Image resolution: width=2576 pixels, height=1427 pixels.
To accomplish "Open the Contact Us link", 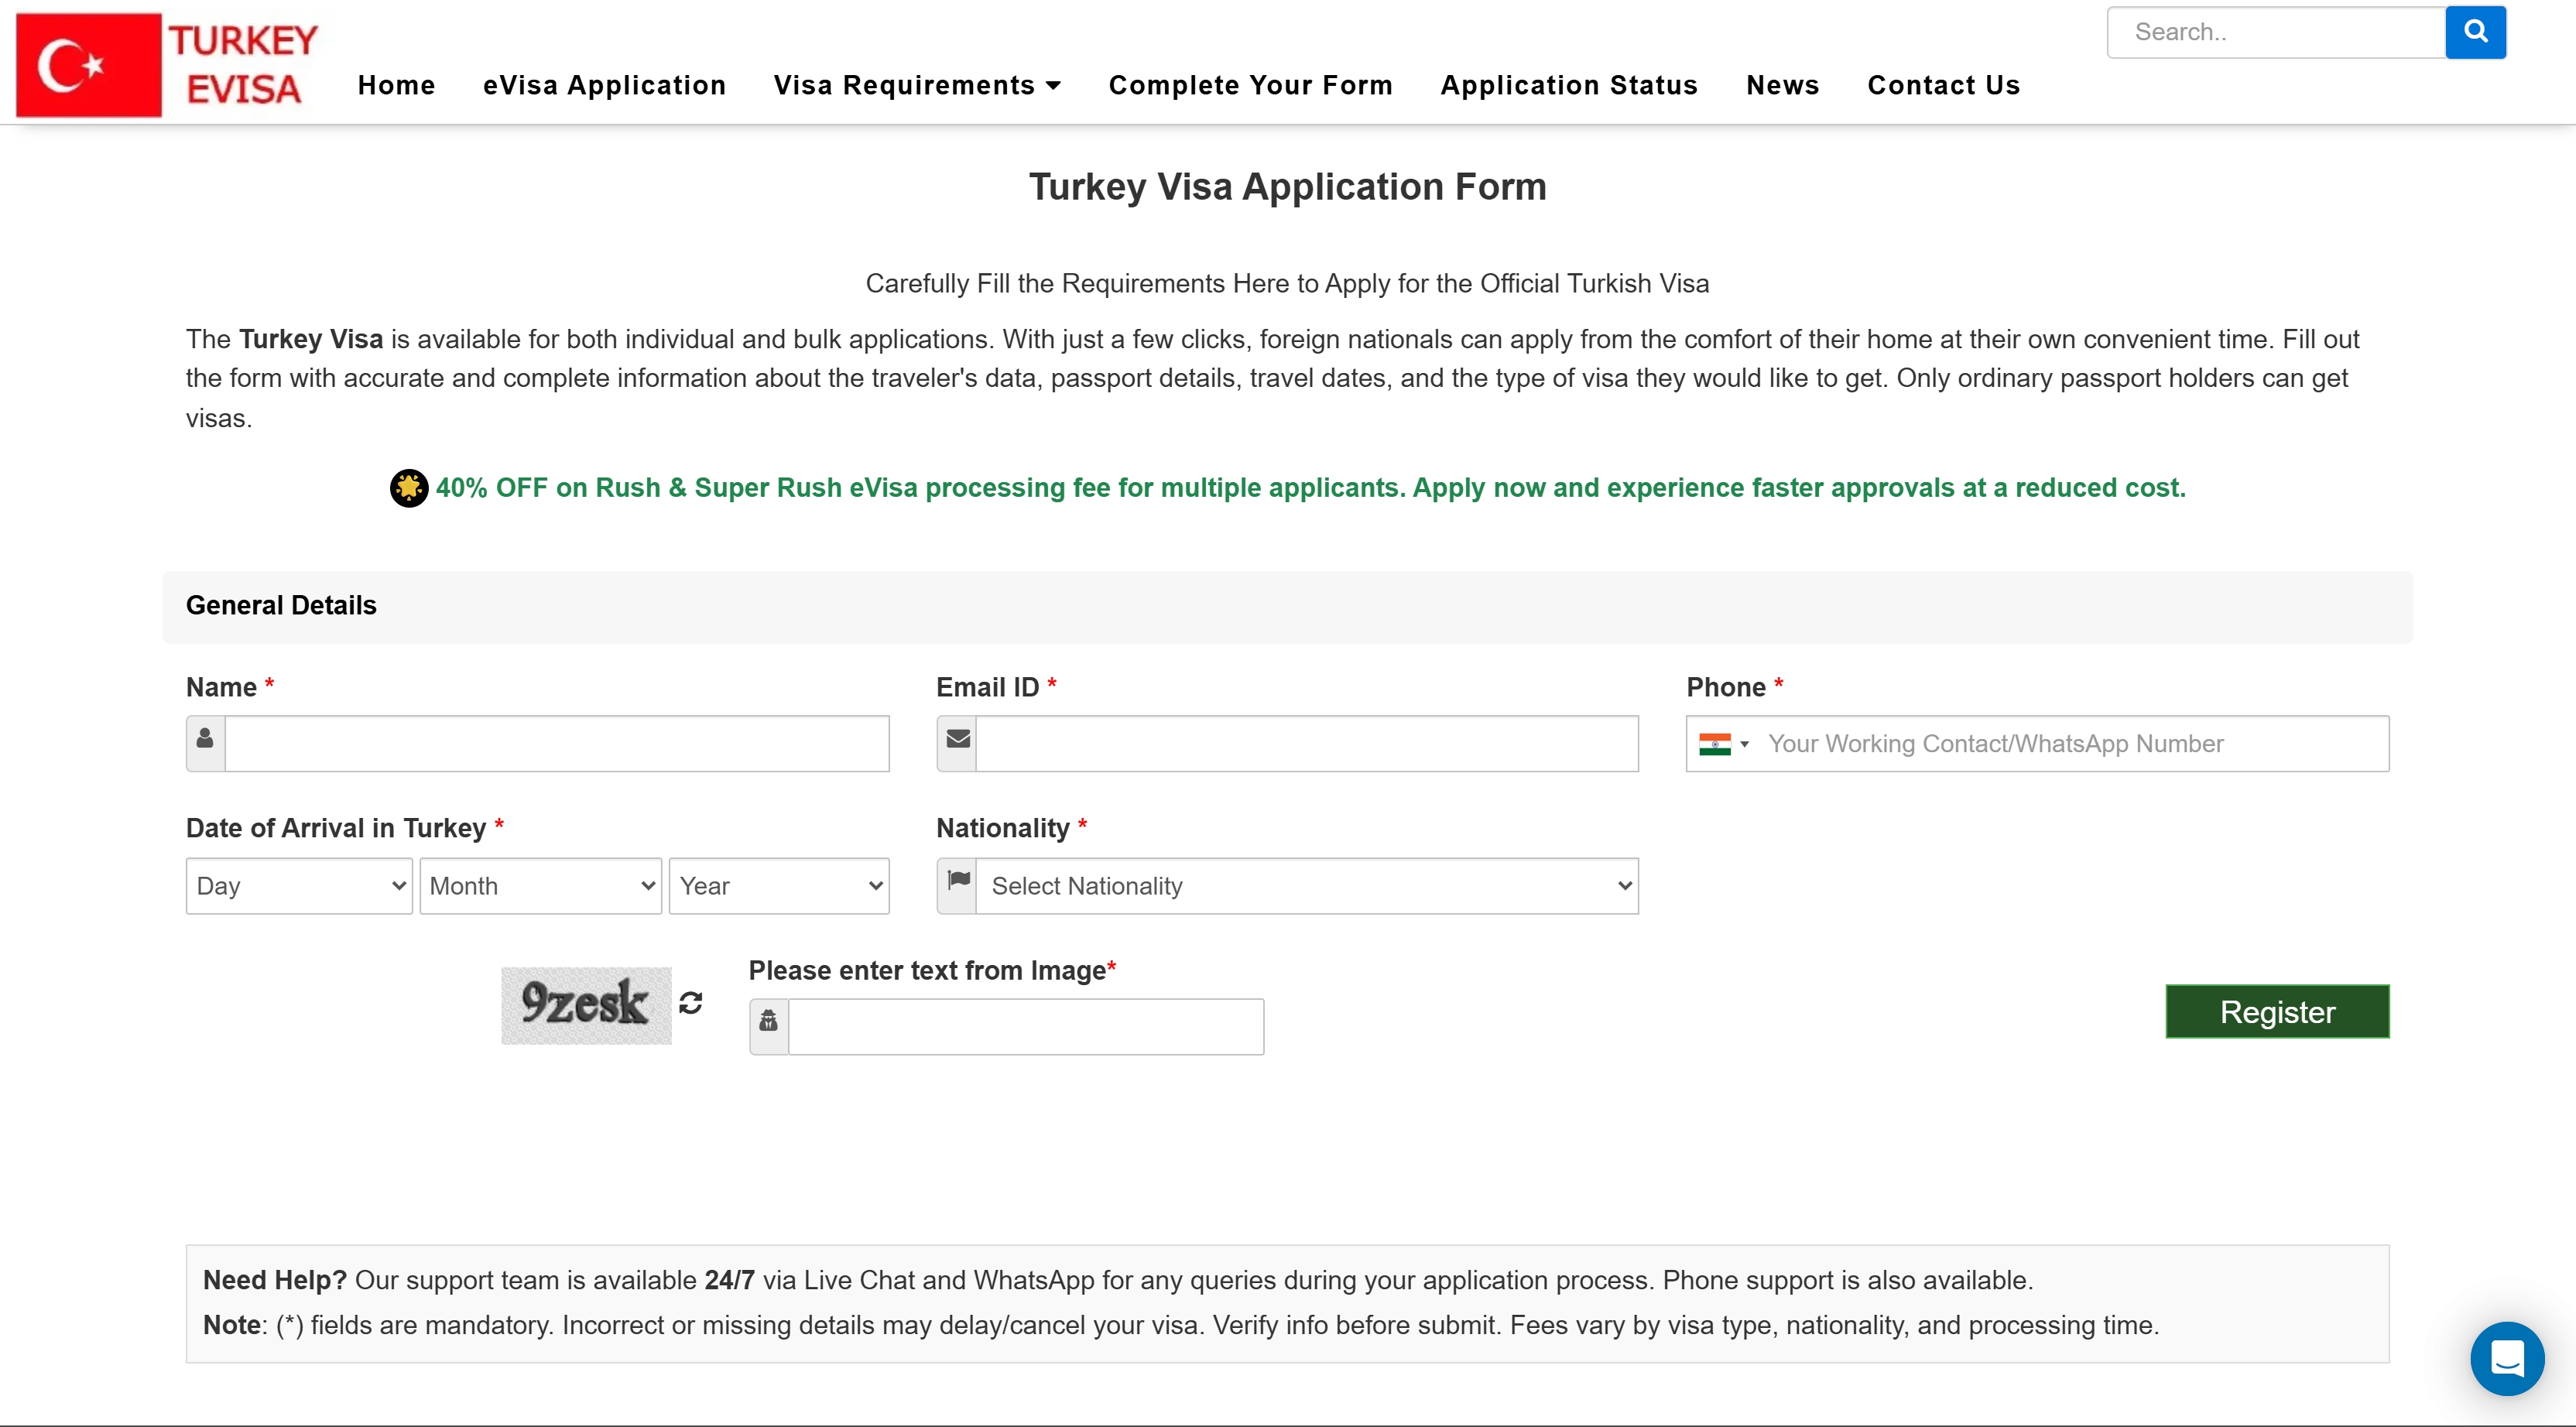I will pyautogui.click(x=1943, y=86).
